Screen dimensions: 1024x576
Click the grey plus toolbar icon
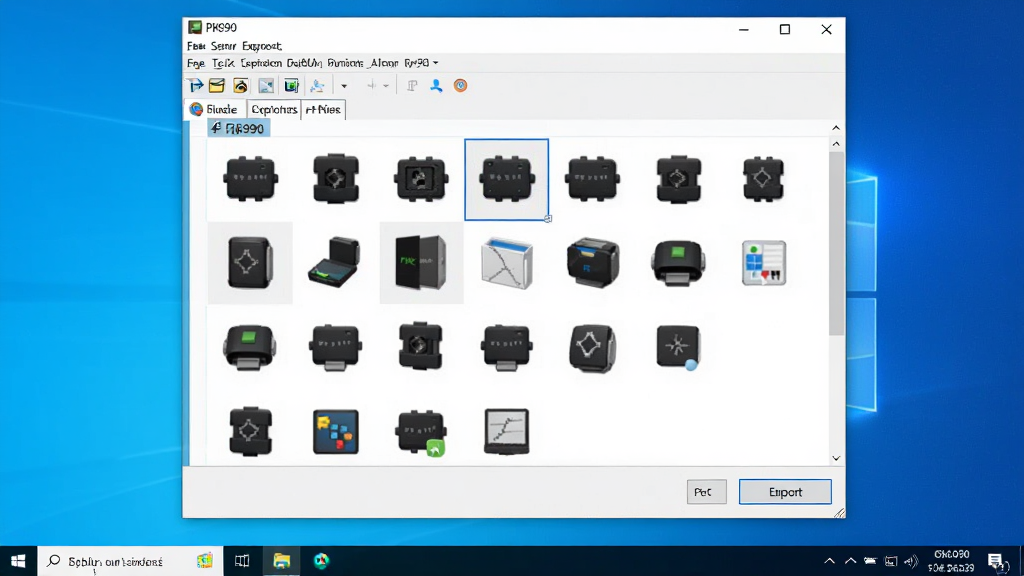click(x=372, y=86)
